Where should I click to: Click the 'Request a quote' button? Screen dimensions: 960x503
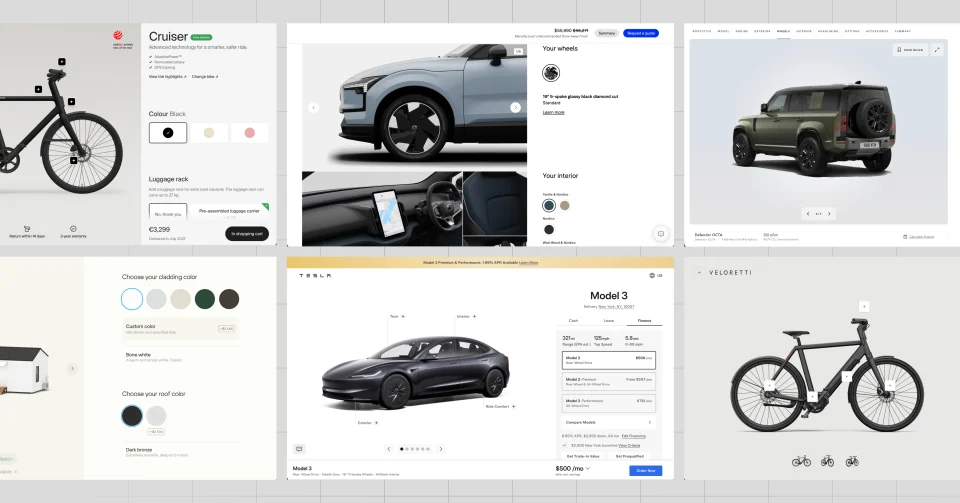click(x=641, y=33)
